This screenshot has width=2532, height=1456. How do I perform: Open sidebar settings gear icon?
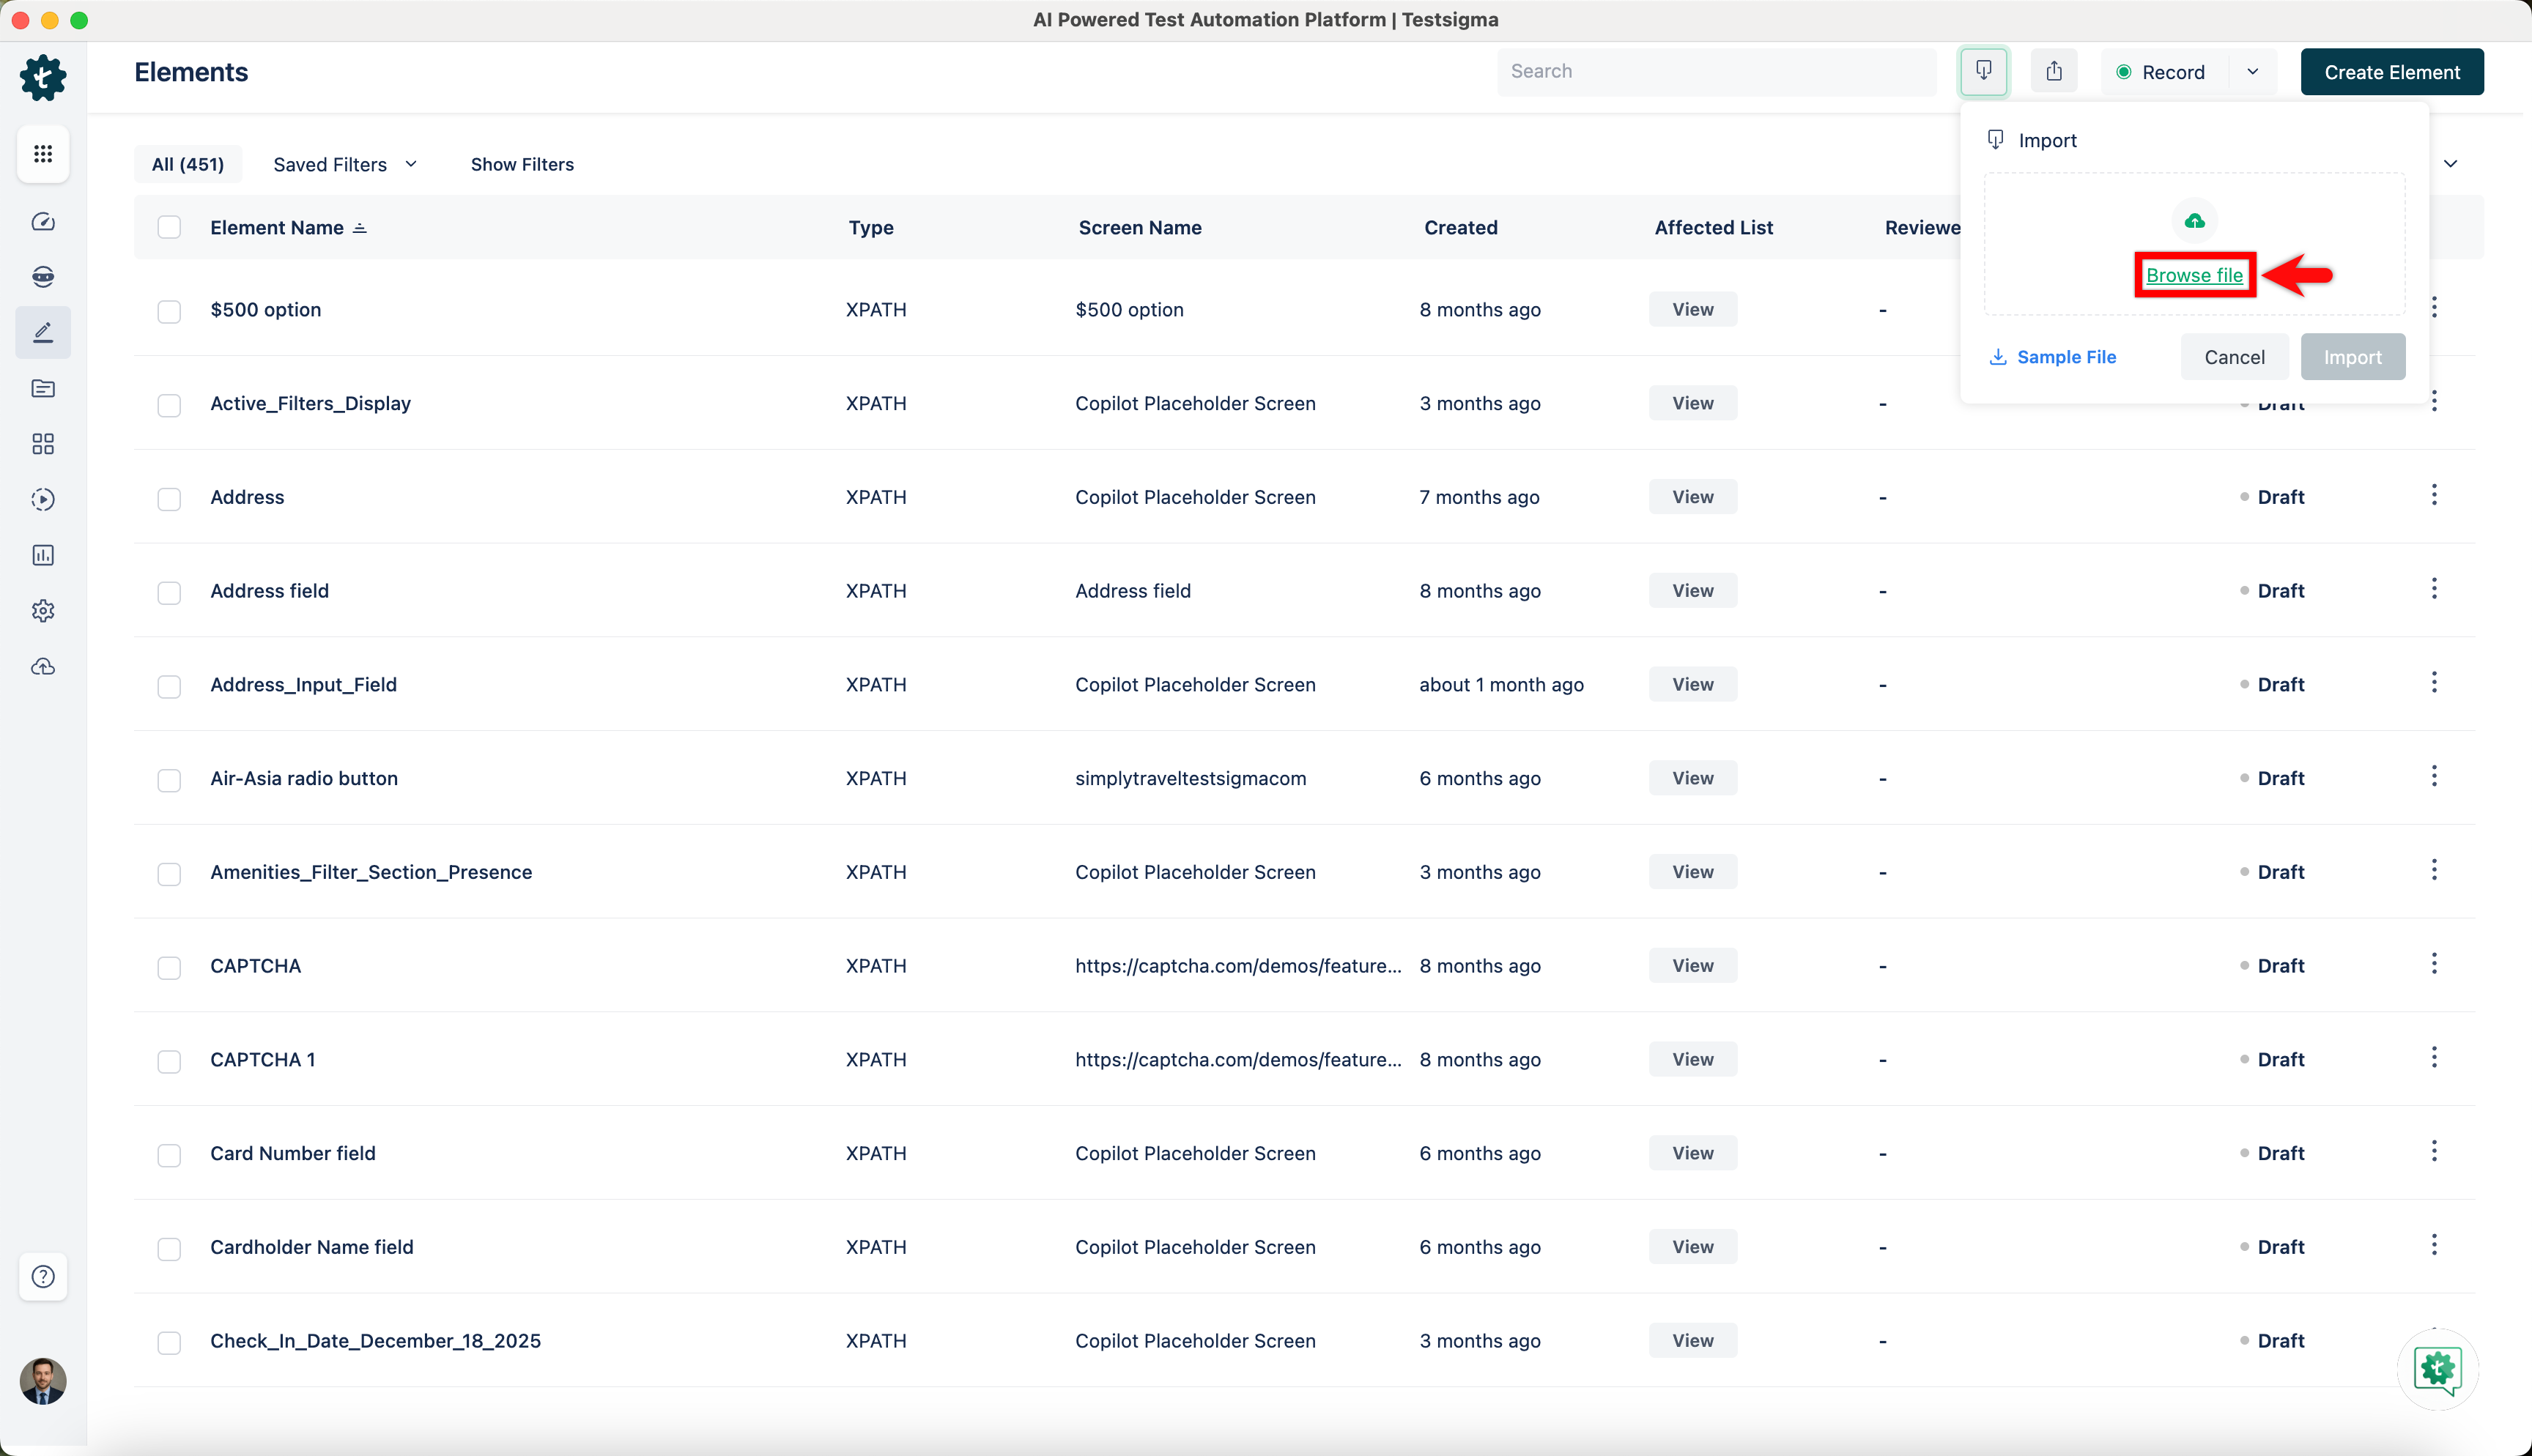(43, 610)
